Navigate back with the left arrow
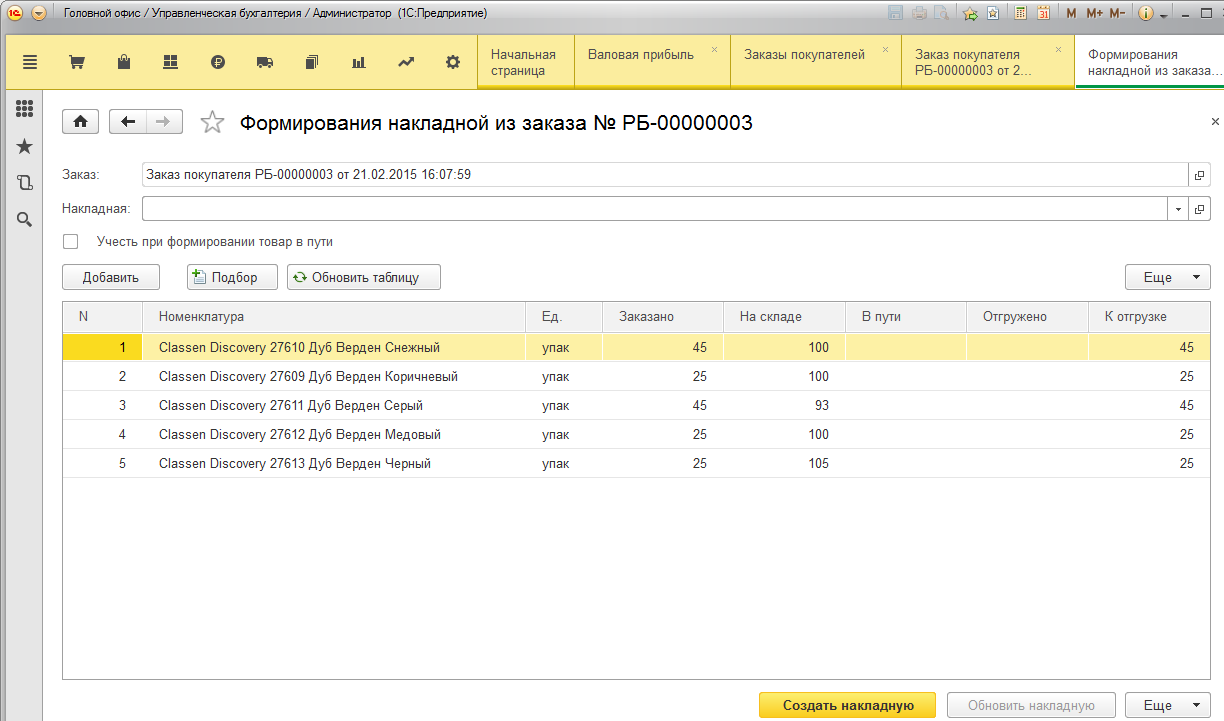This screenshot has width=1224, height=721. coord(128,122)
